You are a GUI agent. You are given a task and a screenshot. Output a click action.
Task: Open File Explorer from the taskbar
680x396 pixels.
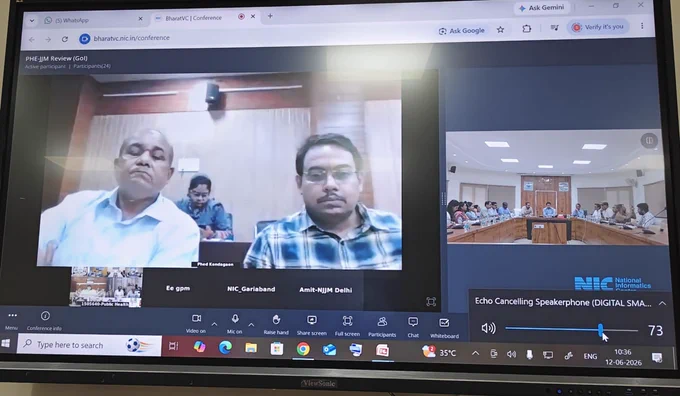pyautogui.click(x=251, y=348)
